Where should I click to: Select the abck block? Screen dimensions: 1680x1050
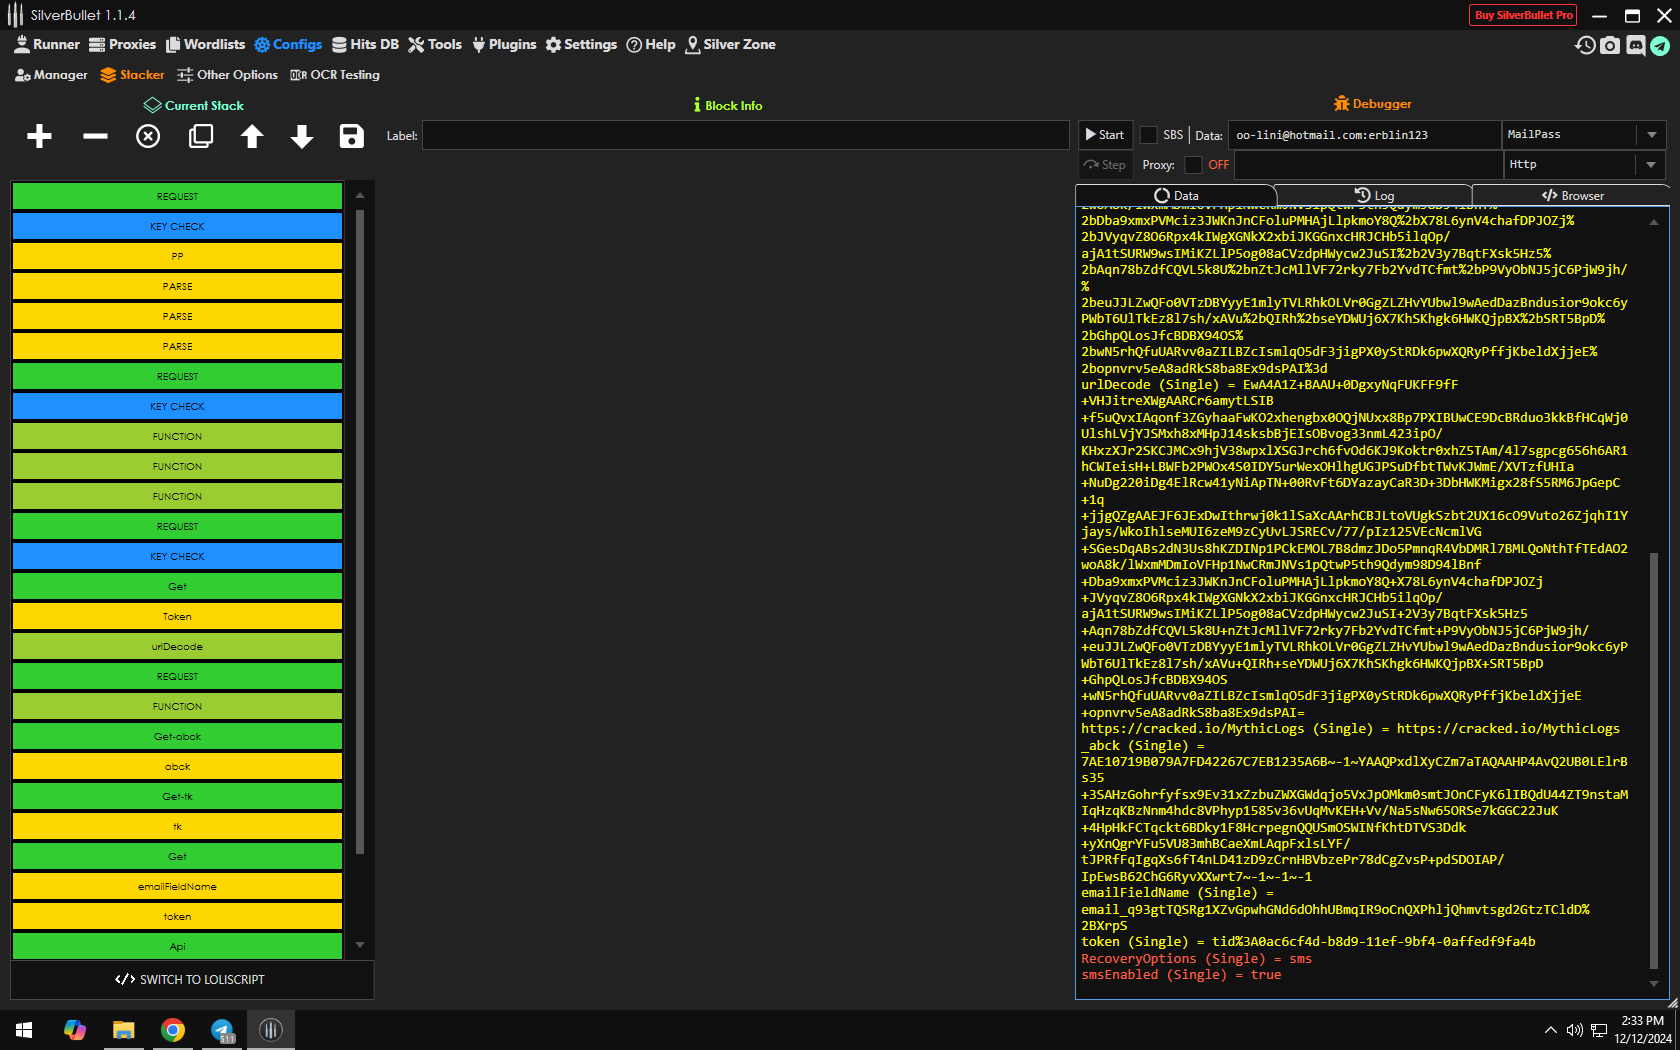click(177, 766)
